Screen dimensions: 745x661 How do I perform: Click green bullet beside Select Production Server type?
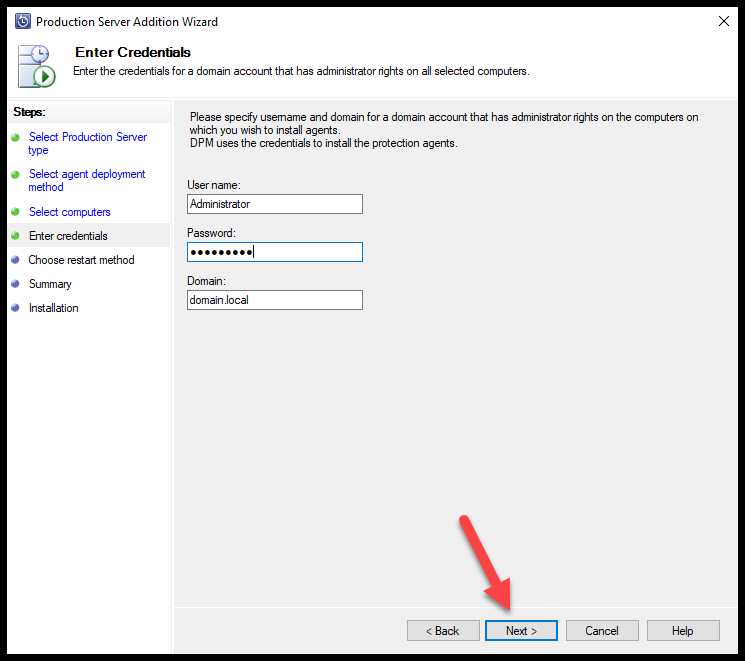(15, 137)
